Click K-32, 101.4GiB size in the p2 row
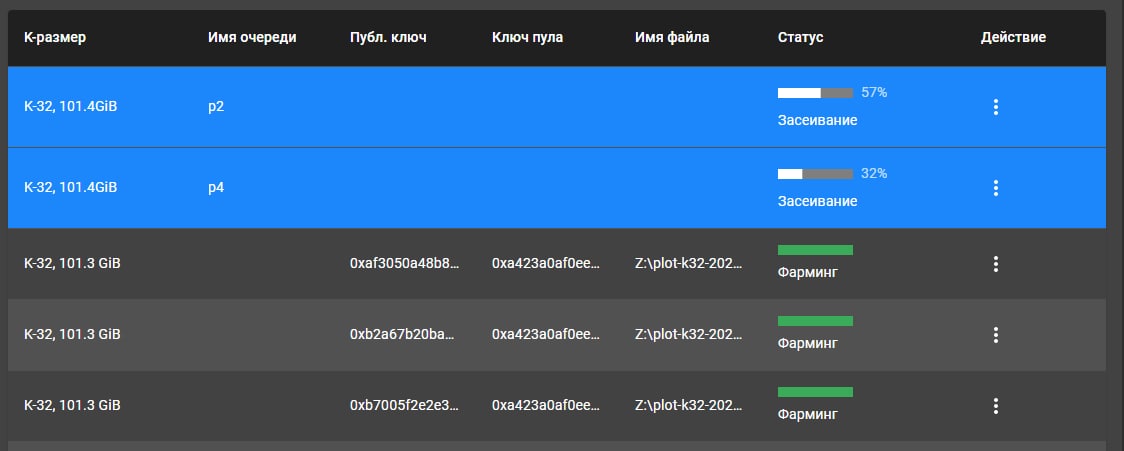1124x451 pixels. click(70, 108)
